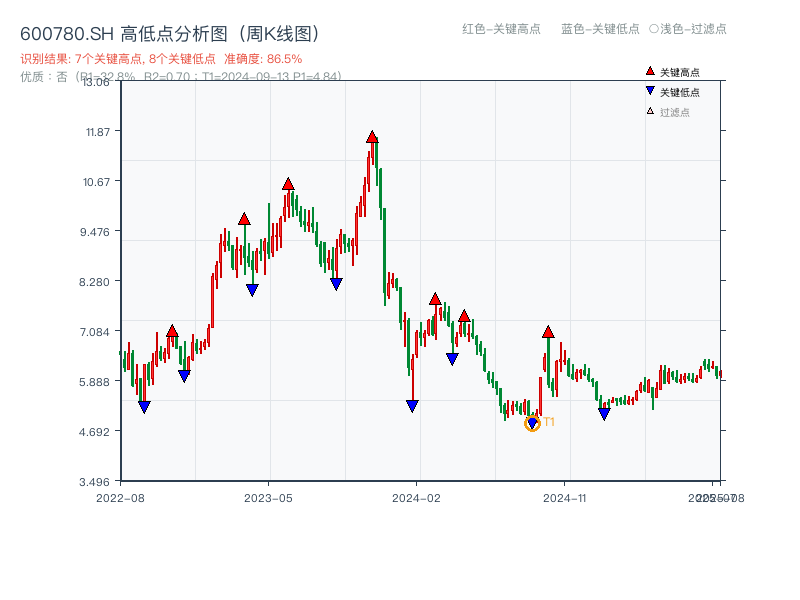Select the blue 关键低点 legend triangle icon

[x=650, y=91]
